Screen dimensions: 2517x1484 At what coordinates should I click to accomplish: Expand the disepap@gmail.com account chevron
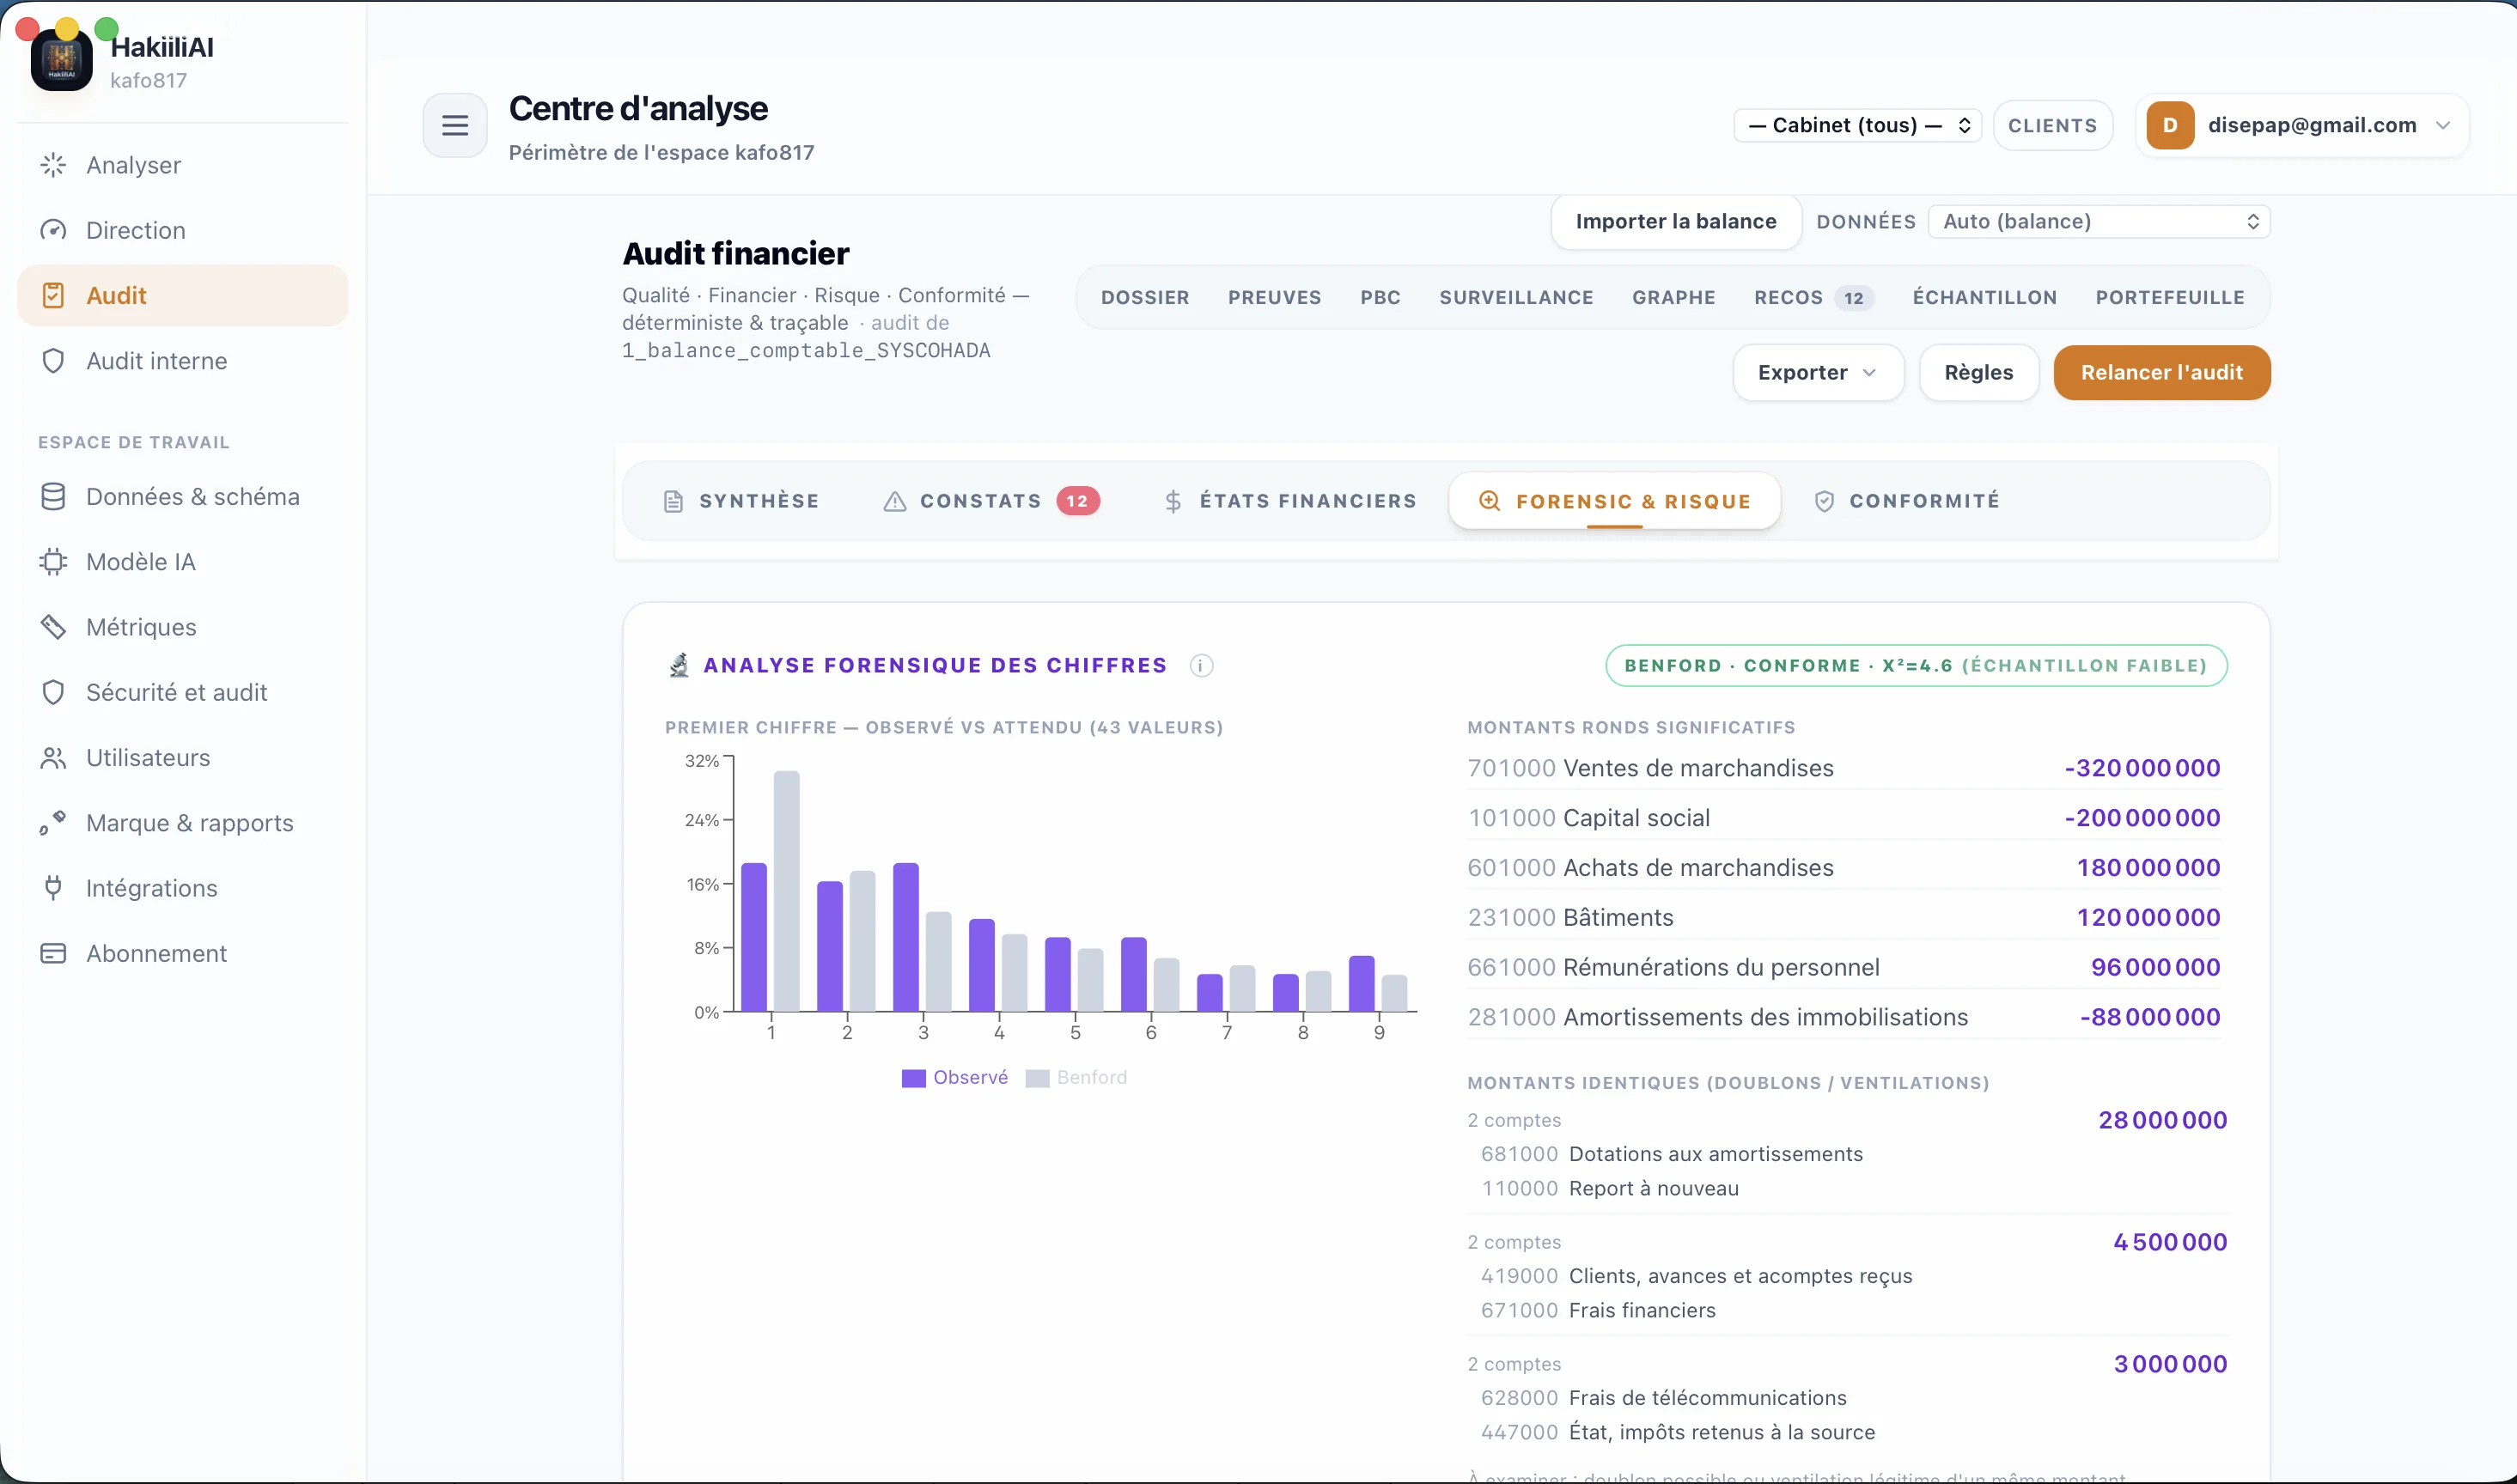coord(2443,125)
